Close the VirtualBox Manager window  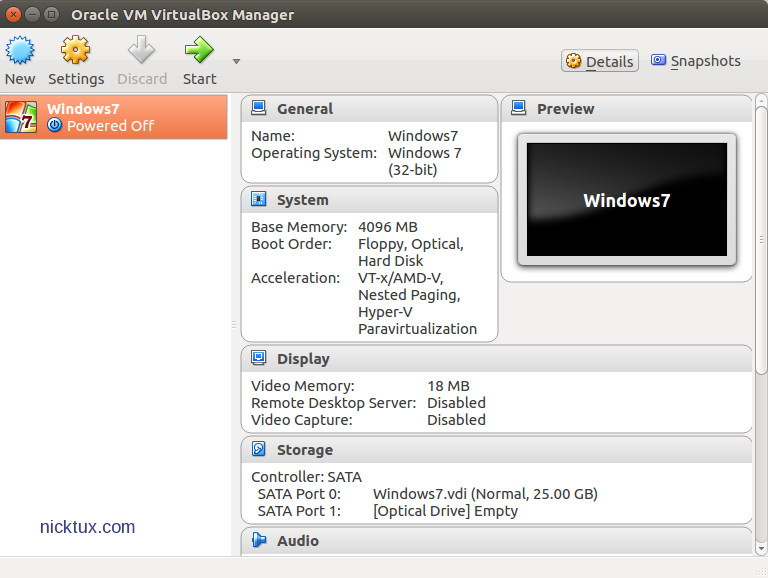(x=14, y=14)
